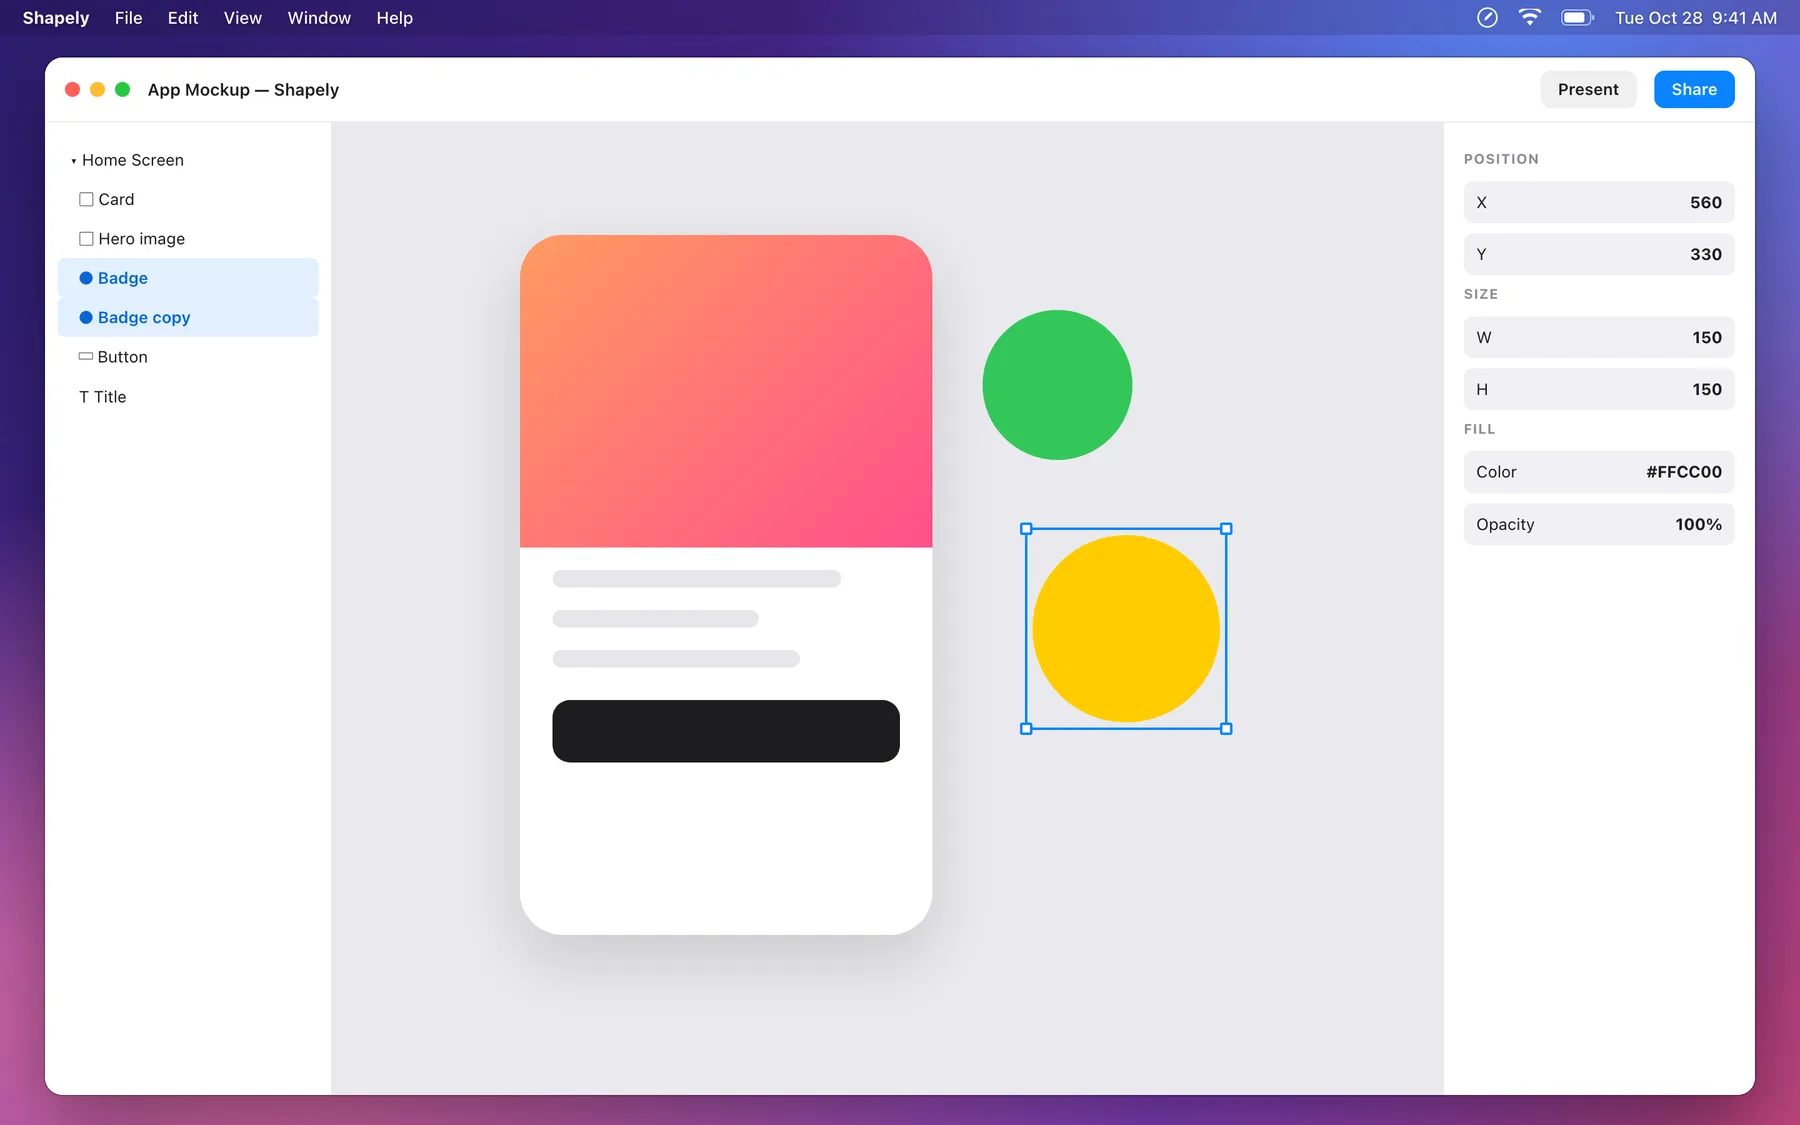Viewport: 1800px width, 1125px height.
Task: Open the Window menu
Action: (x=319, y=18)
